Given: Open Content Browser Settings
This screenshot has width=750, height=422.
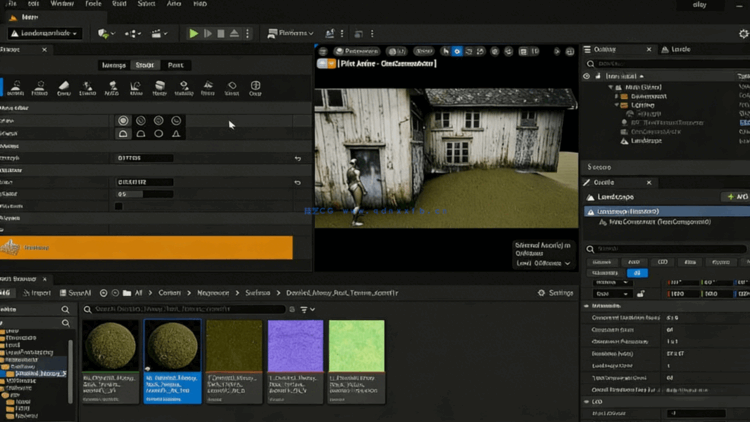Looking at the screenshot, I should [x=555, y=293].
